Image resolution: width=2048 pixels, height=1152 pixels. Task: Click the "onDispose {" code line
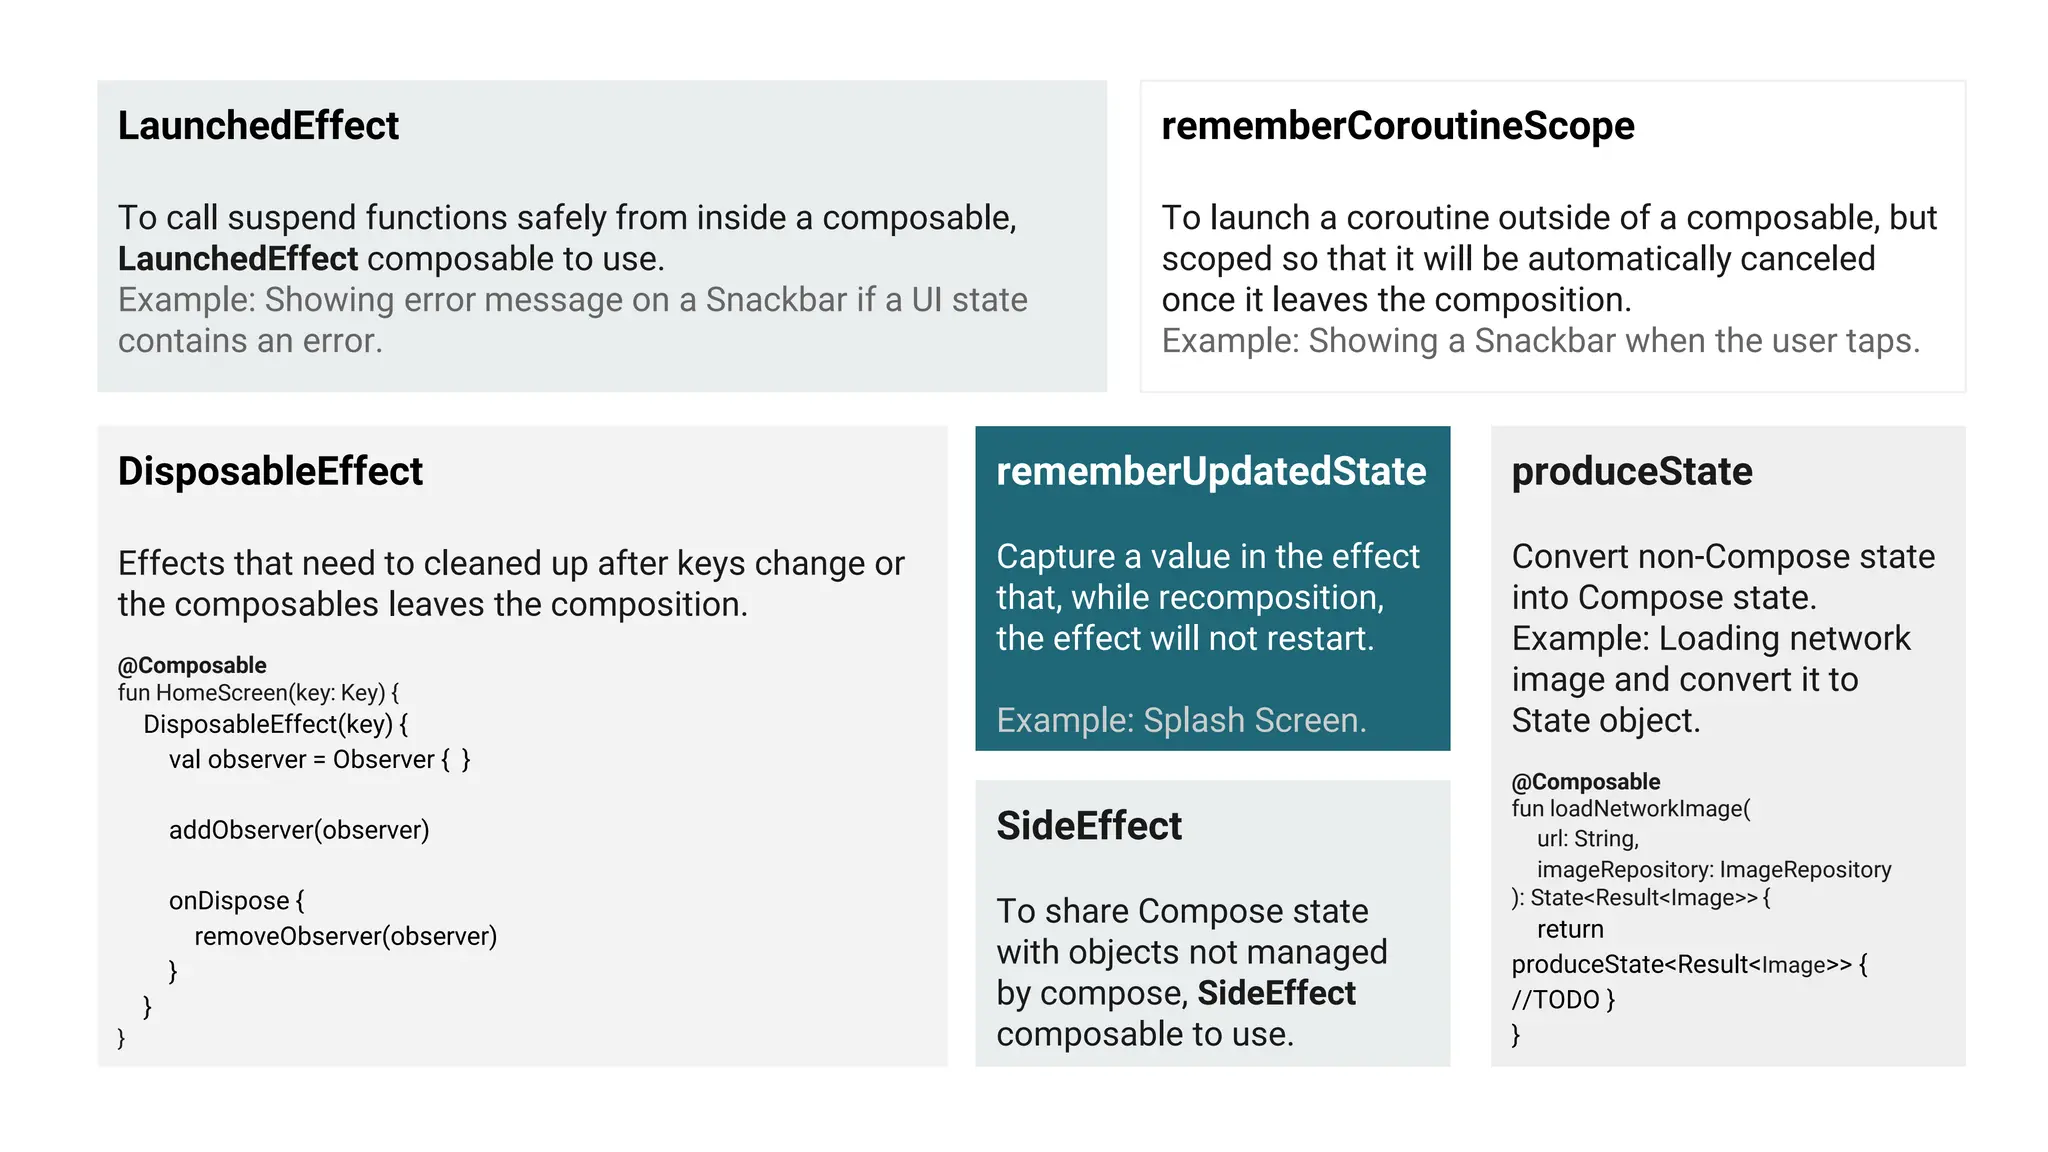pyautogui.click(x=236, y=901)
